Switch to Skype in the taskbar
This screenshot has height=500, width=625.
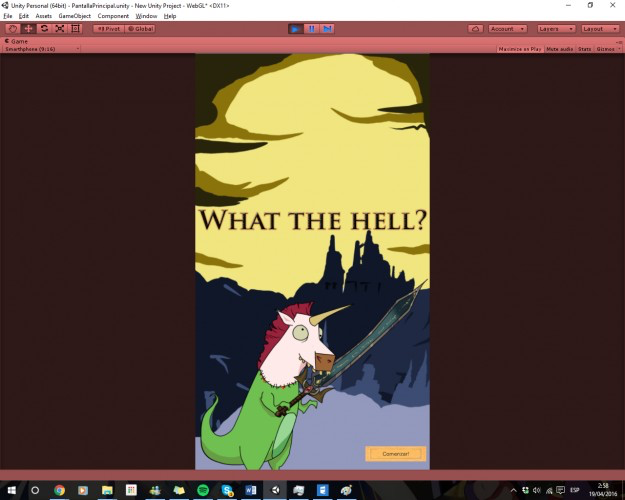coord(227,490)
